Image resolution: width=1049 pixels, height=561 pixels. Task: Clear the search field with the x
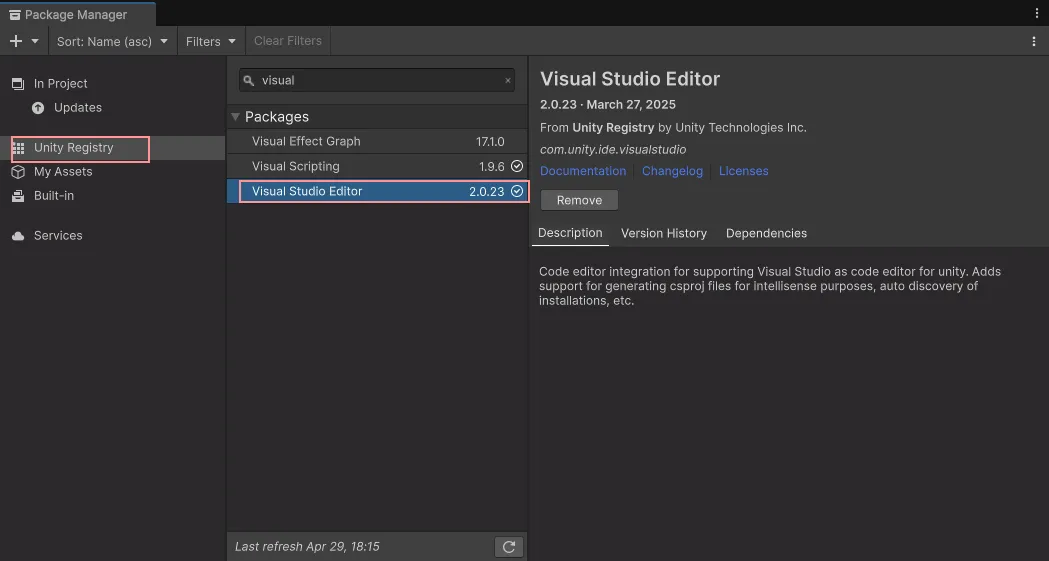pos(507,81)
